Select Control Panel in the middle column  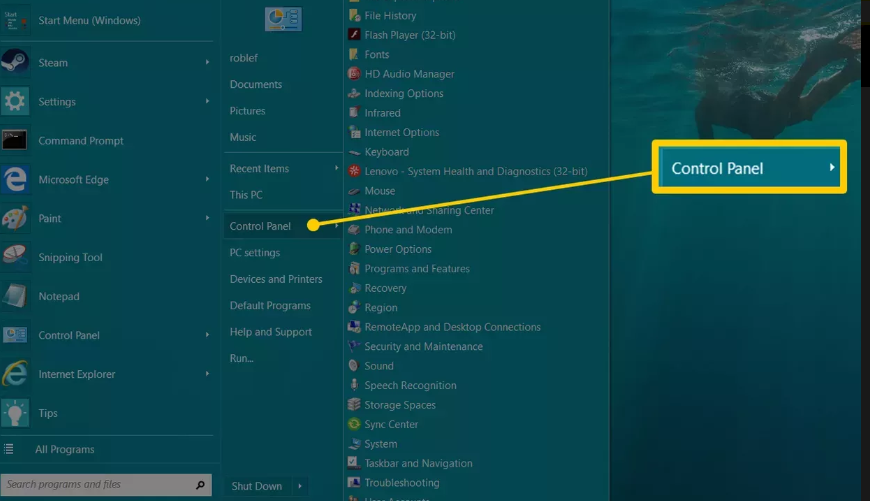(283, 226)
